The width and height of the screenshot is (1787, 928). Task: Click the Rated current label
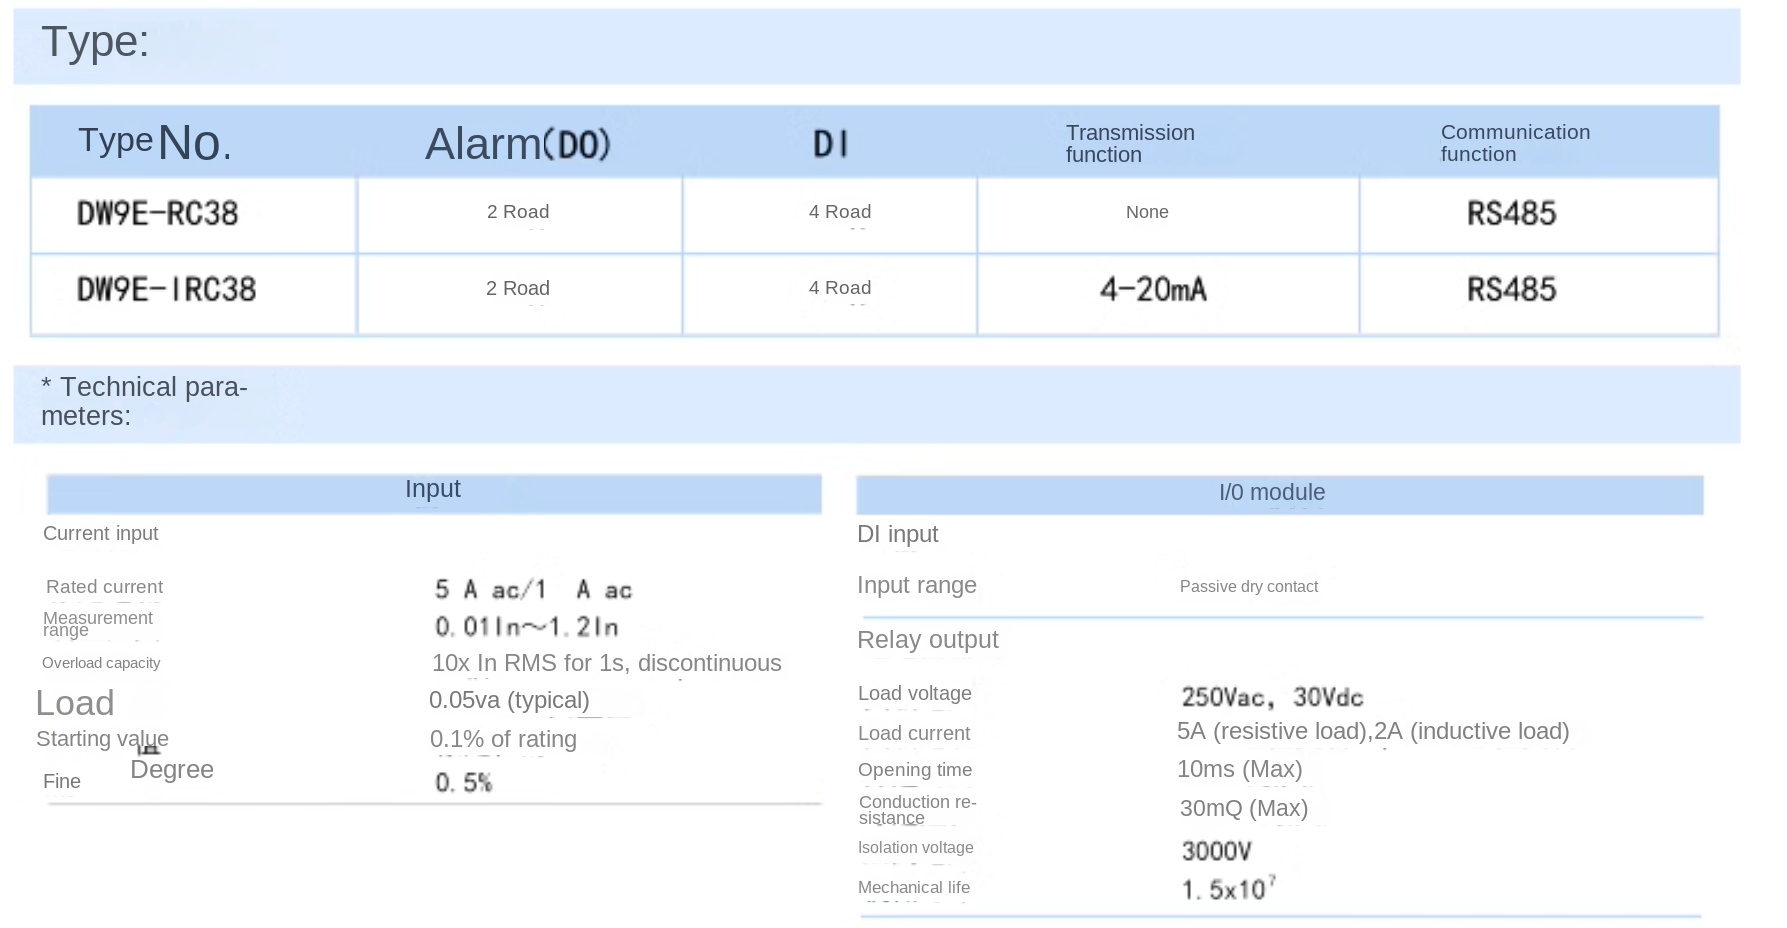pos(104,587)
